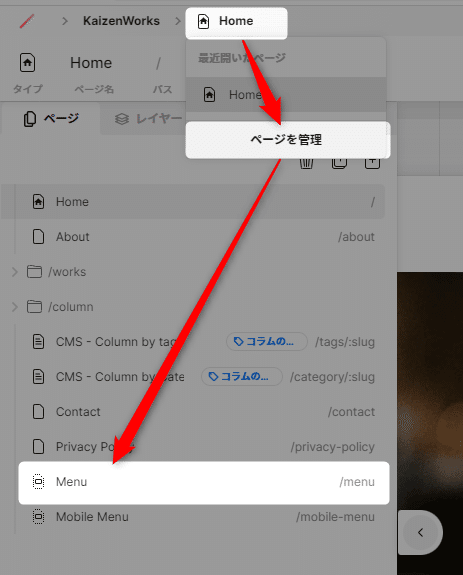Click the trash delete page icon
This screenshot has height=575, width=463.
tap(306, 163)
